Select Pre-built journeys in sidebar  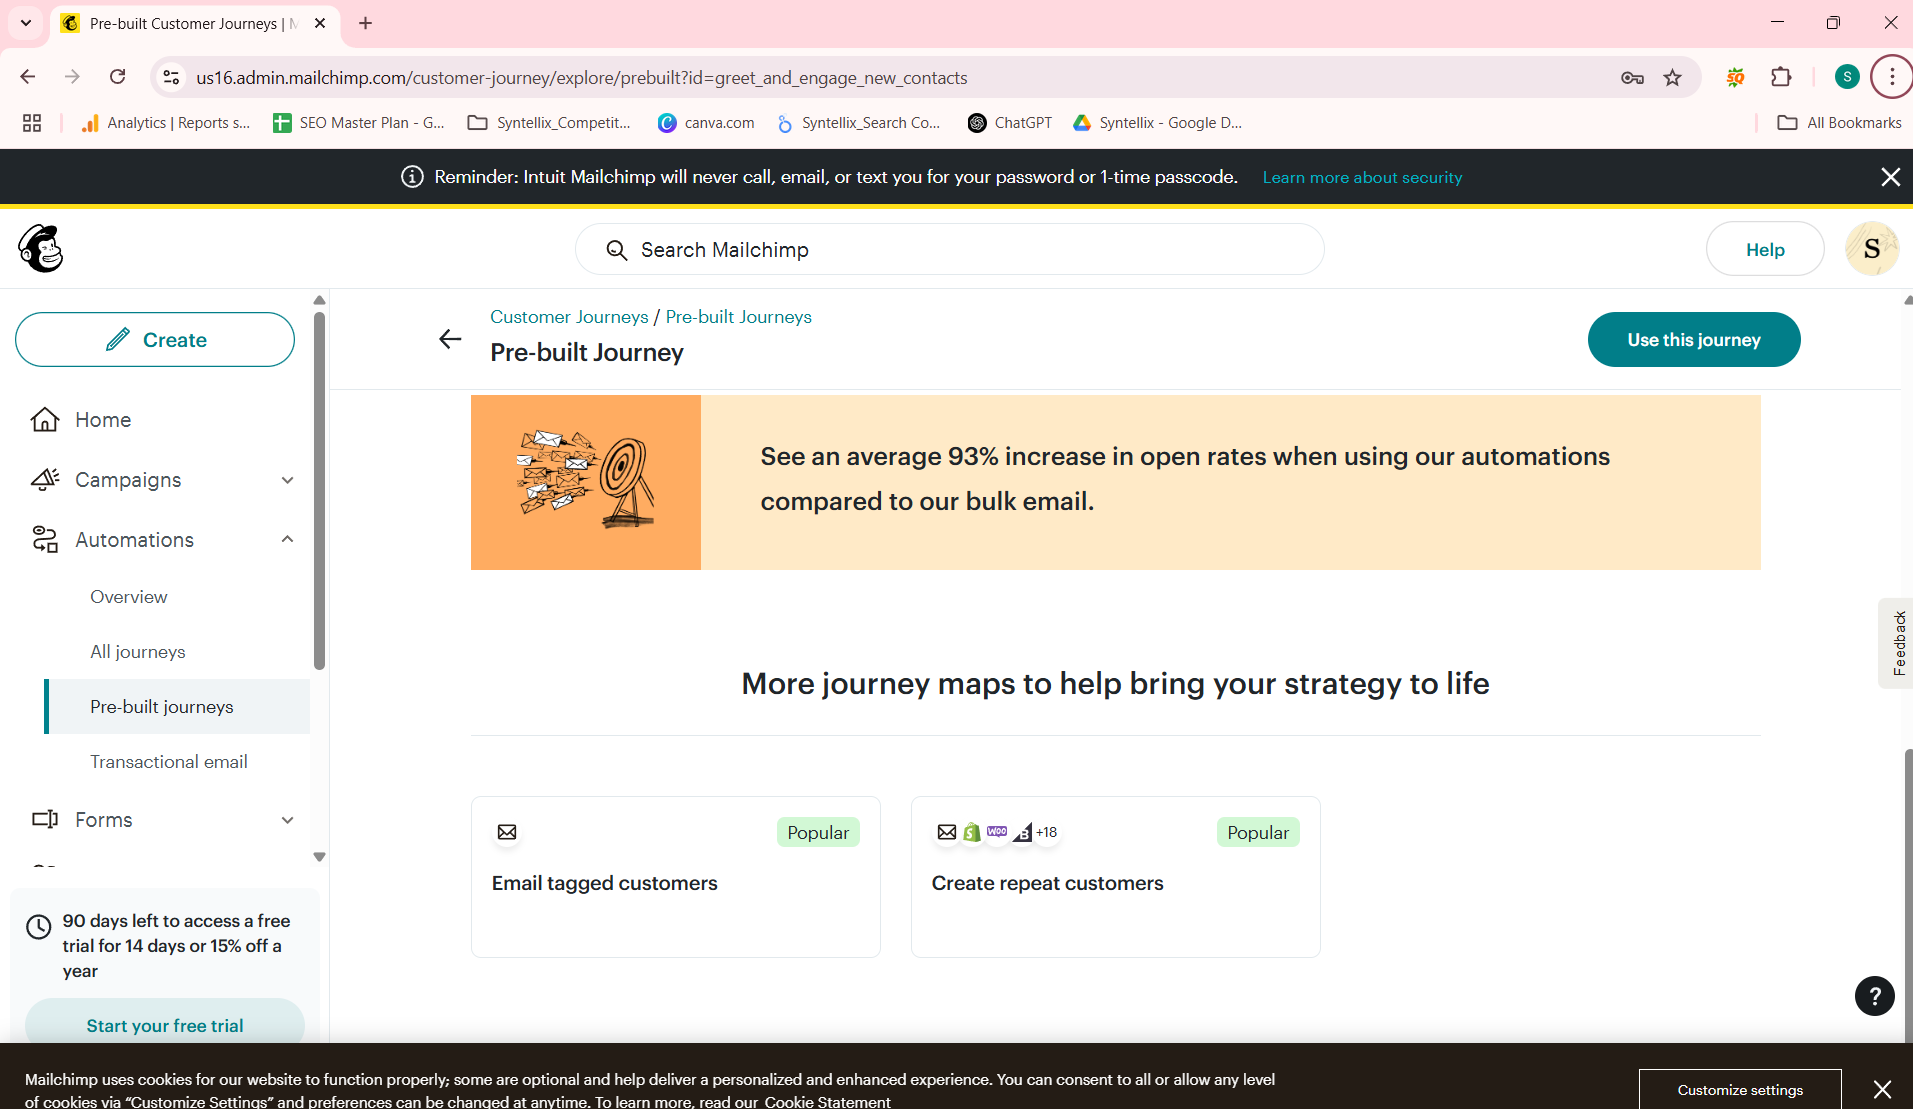pyautogui.click(x=177, y=707)
